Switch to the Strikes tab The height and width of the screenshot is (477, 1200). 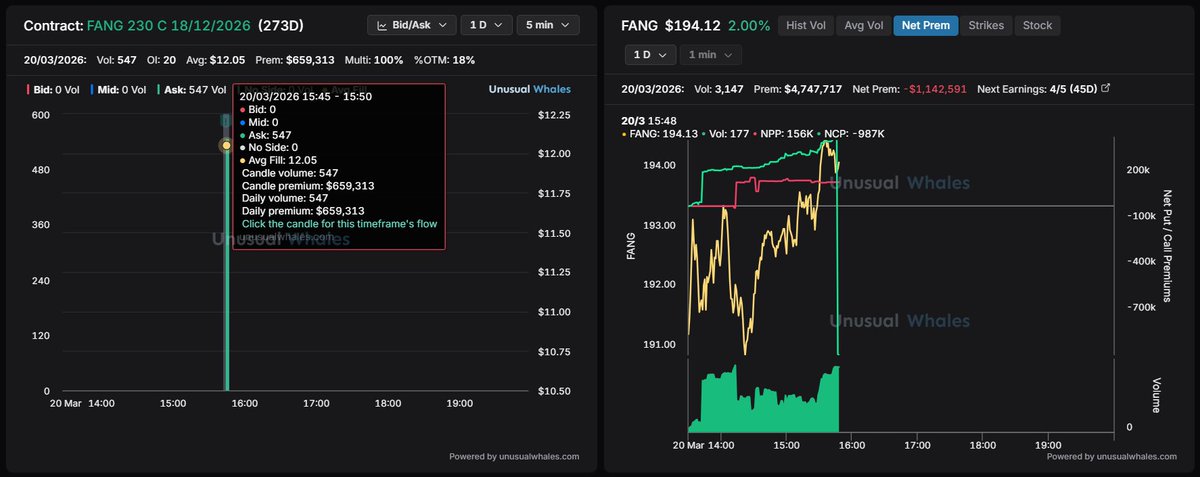point(985,25)
